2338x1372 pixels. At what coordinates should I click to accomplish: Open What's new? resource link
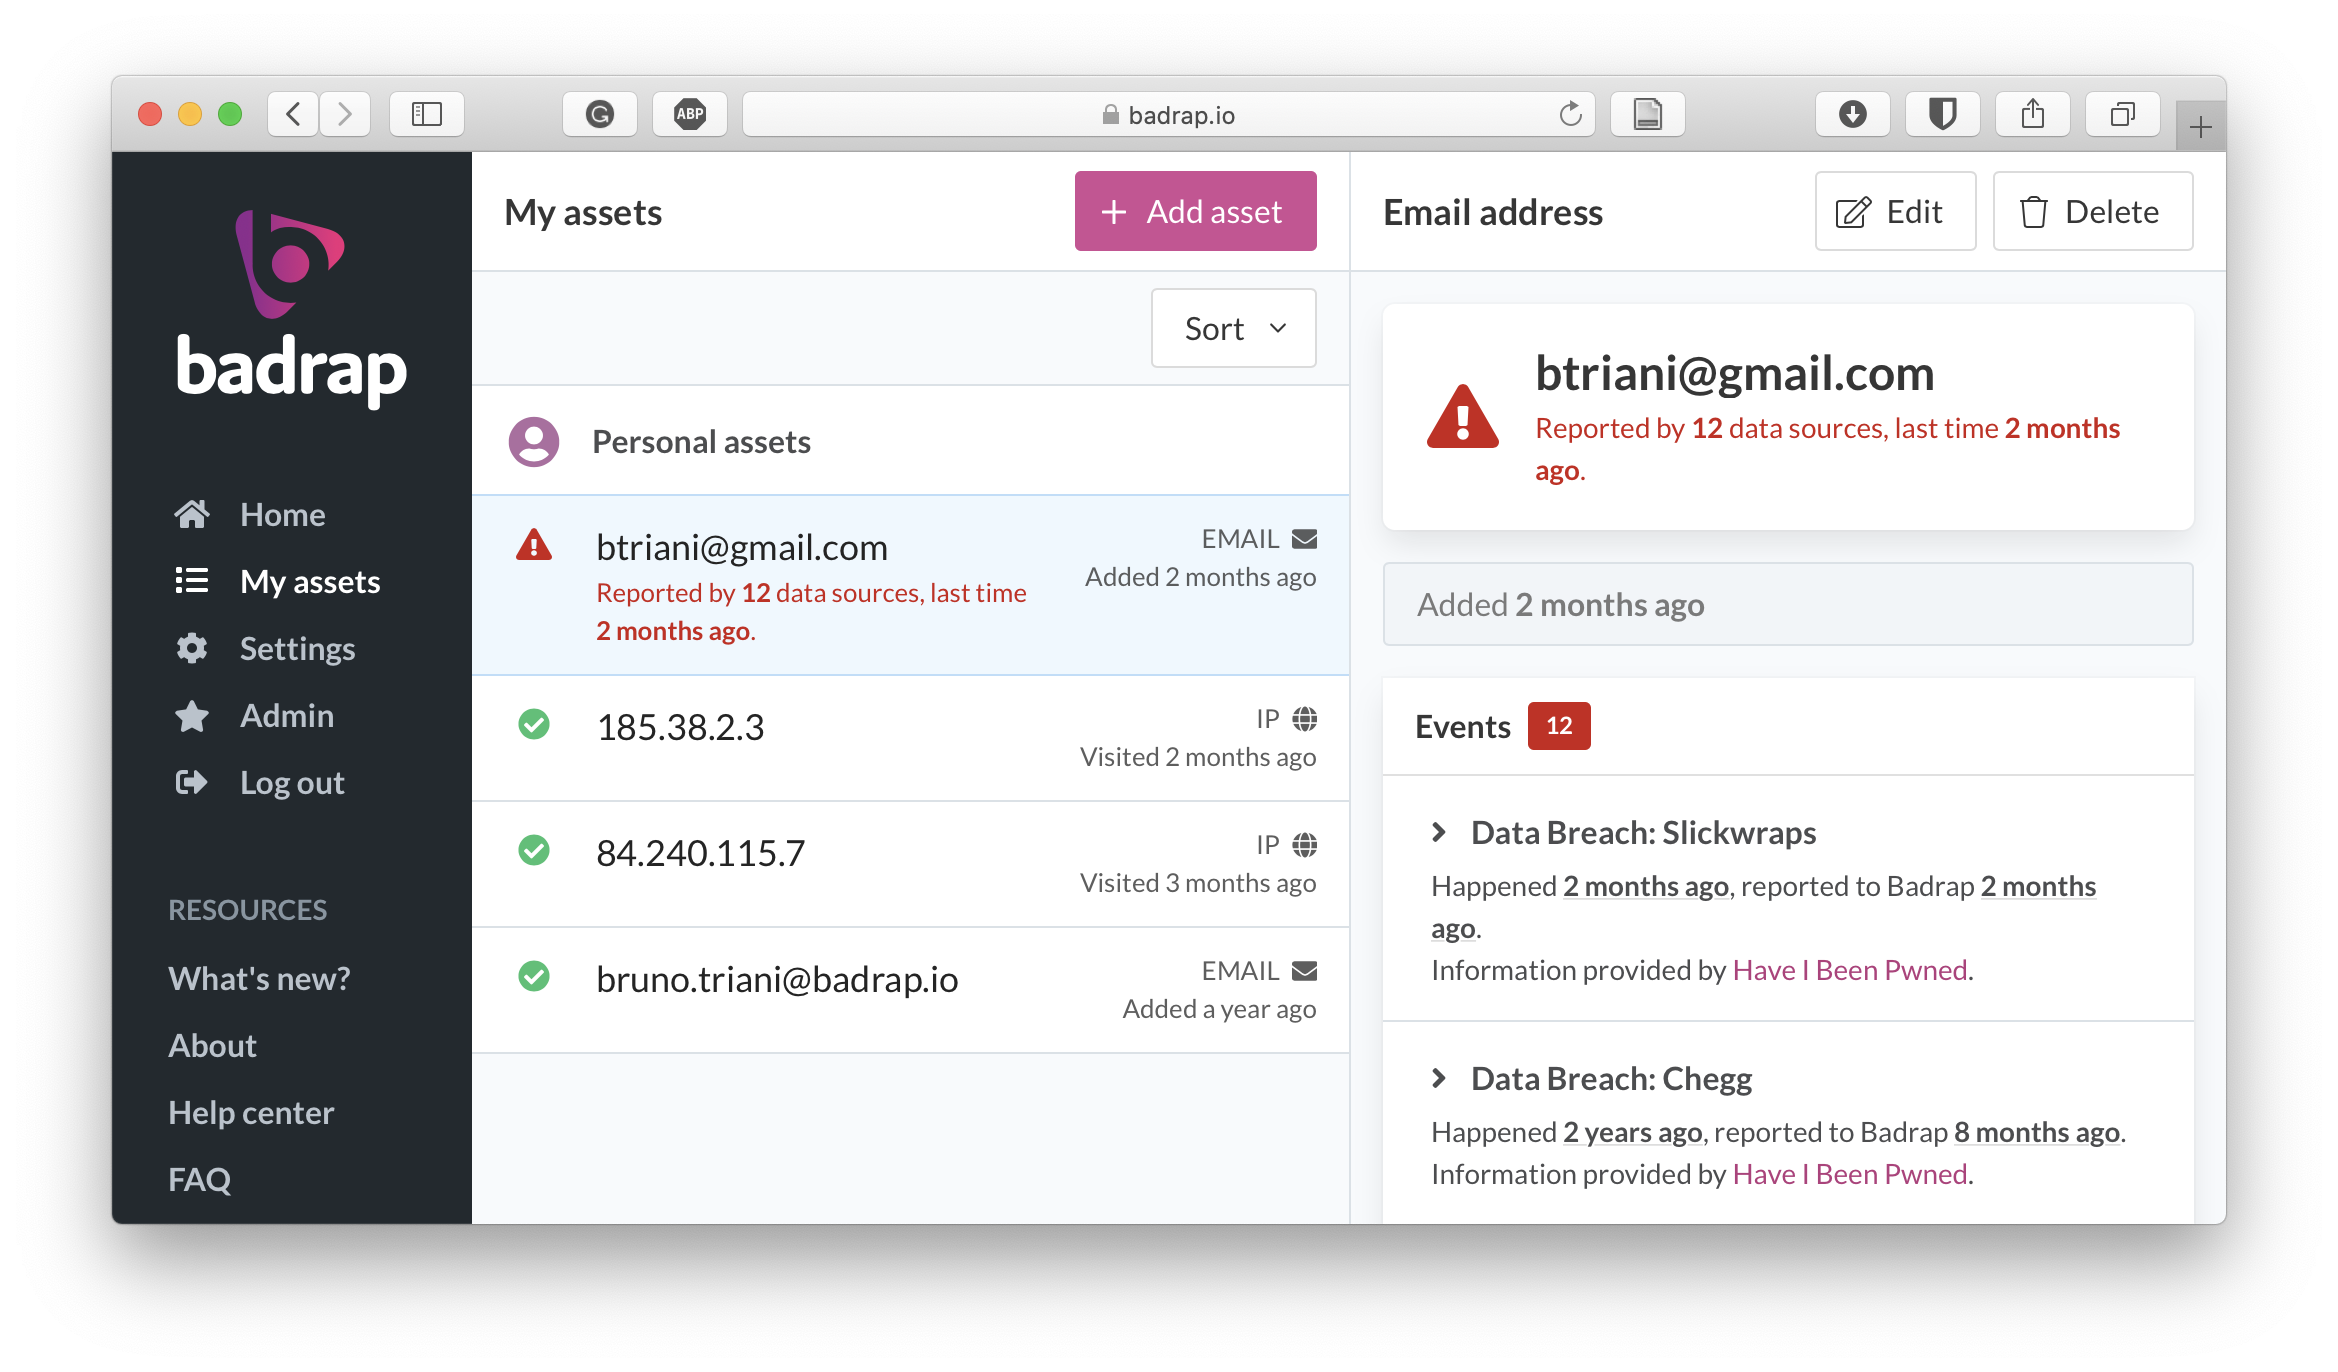click(260, 978)
